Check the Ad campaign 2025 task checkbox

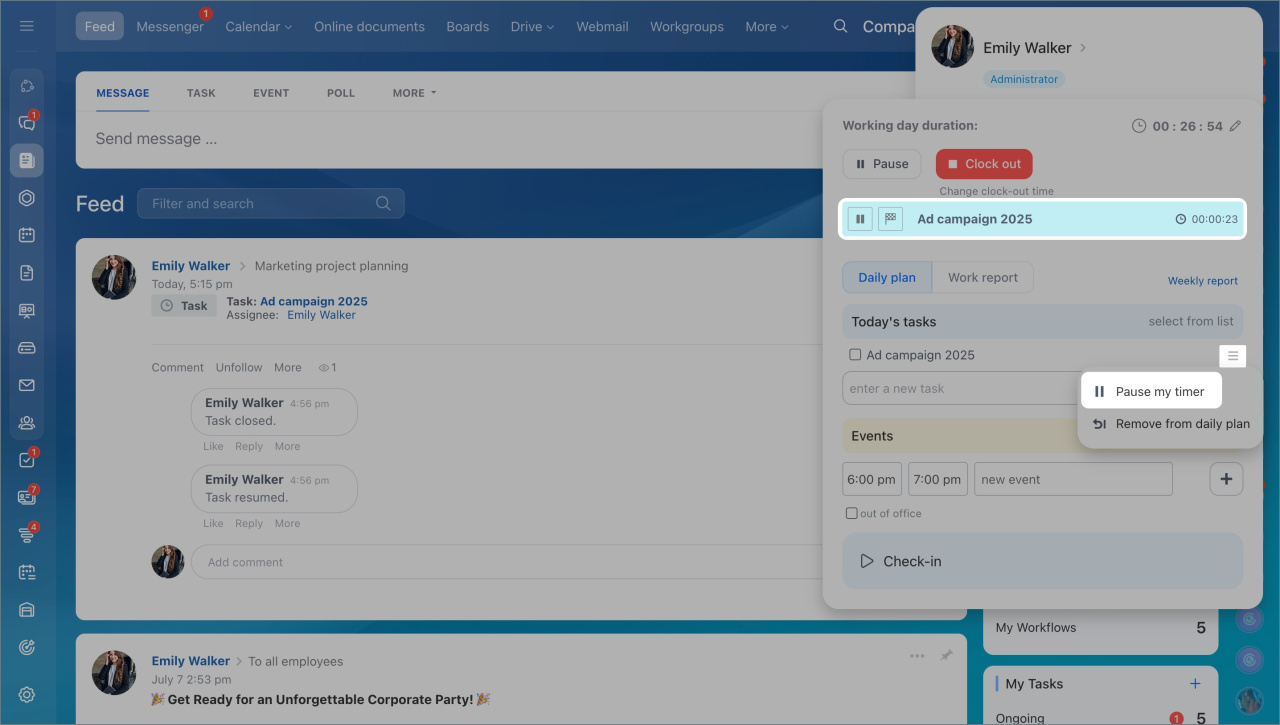point(855,355)
